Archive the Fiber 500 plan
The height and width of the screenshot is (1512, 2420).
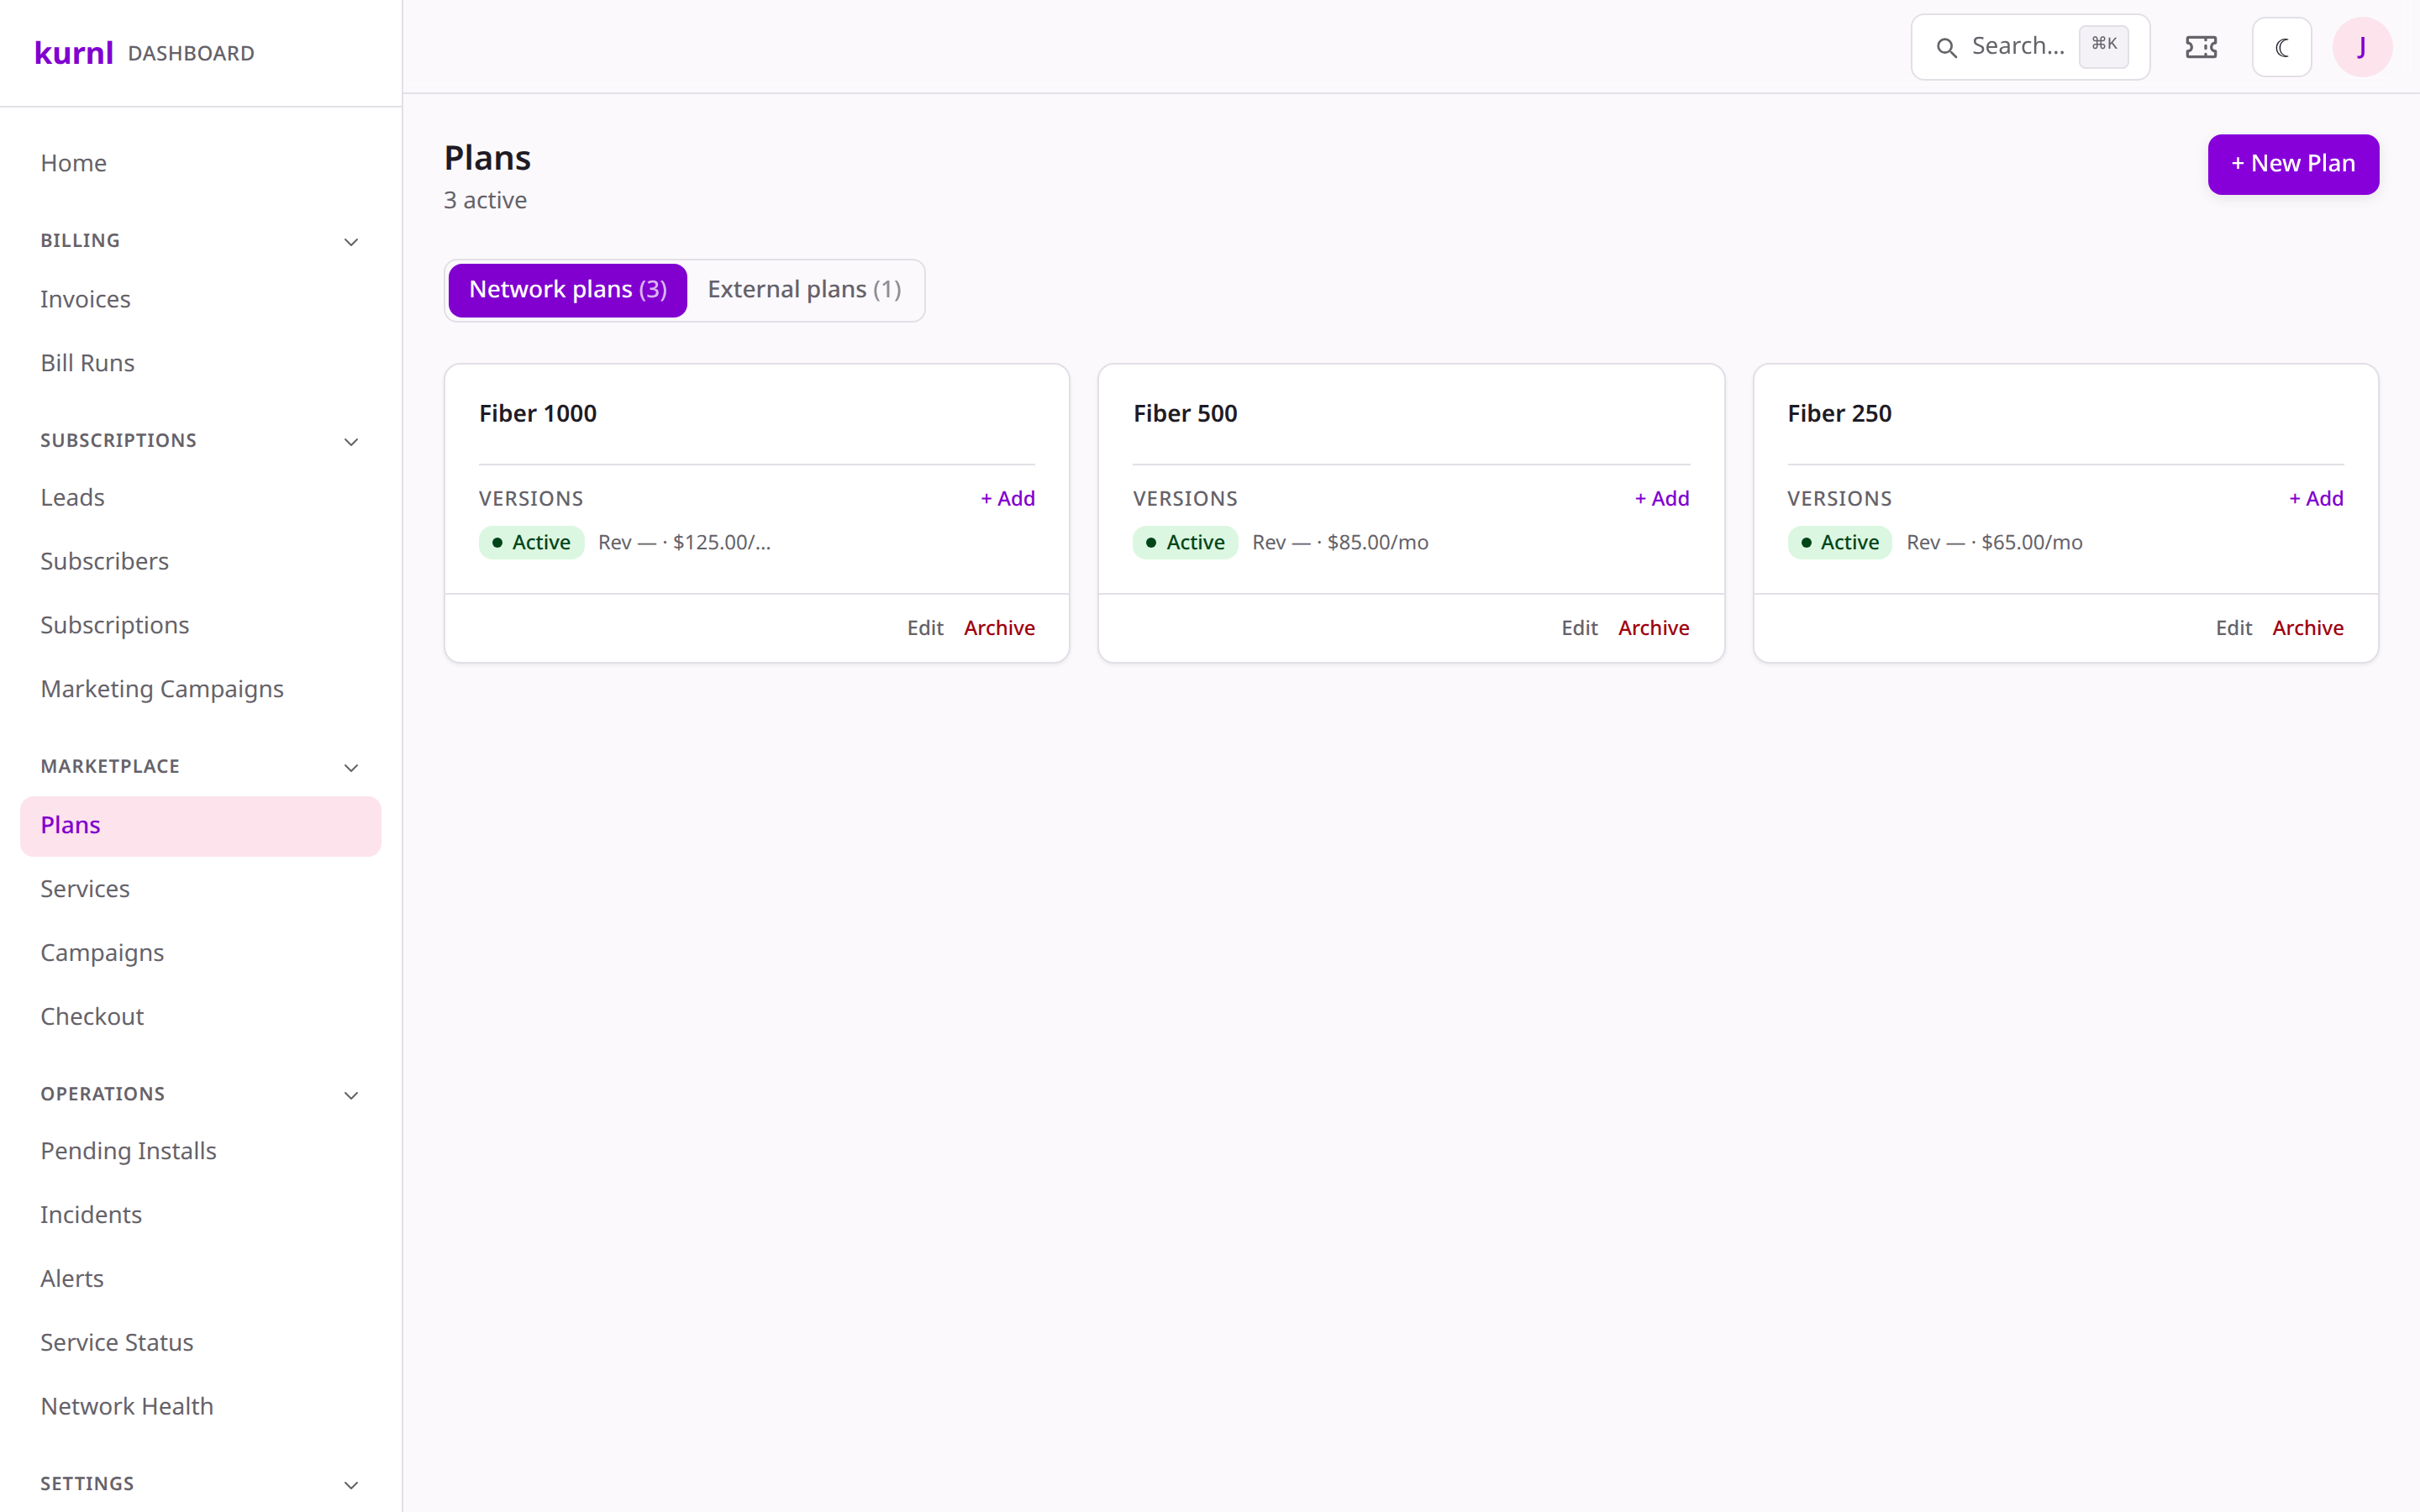pos(1653,628)
